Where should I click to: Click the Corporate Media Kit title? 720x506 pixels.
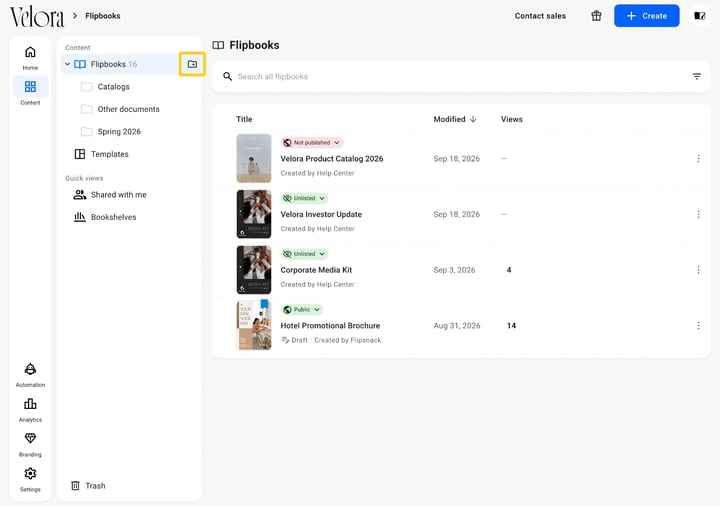click(316, 270)
